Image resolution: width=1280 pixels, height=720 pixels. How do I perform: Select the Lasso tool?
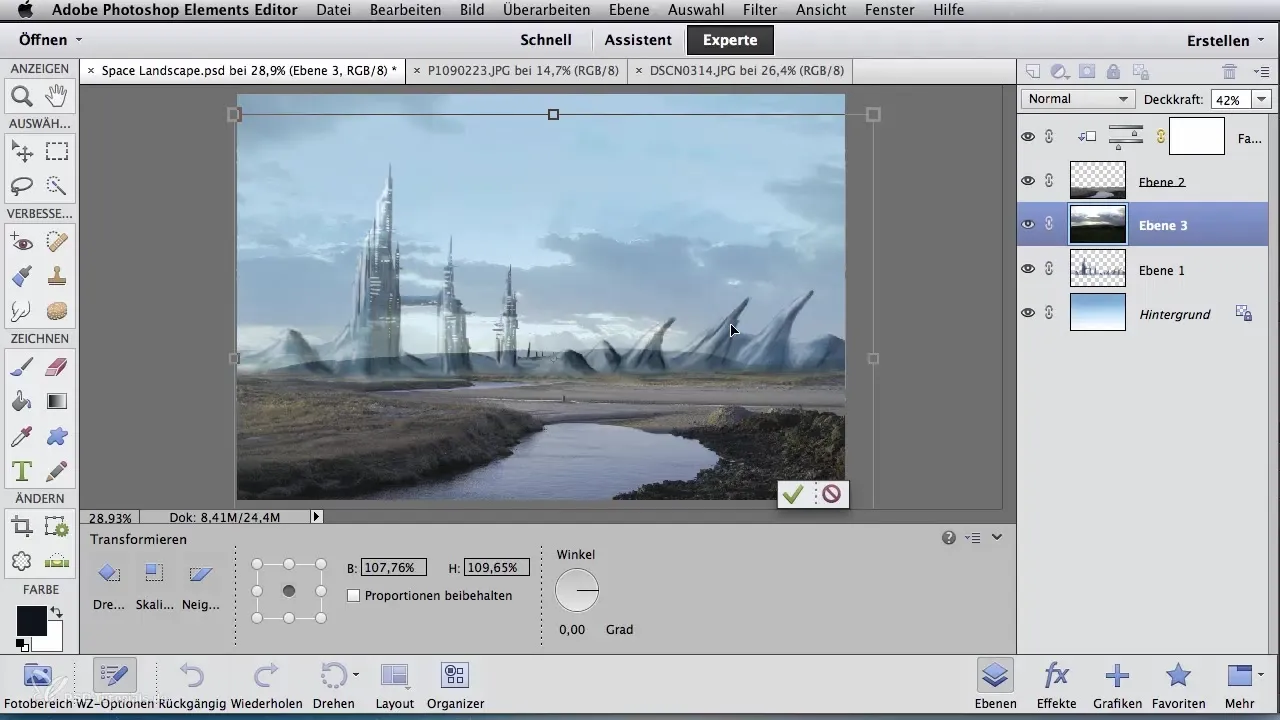(22, 186)
